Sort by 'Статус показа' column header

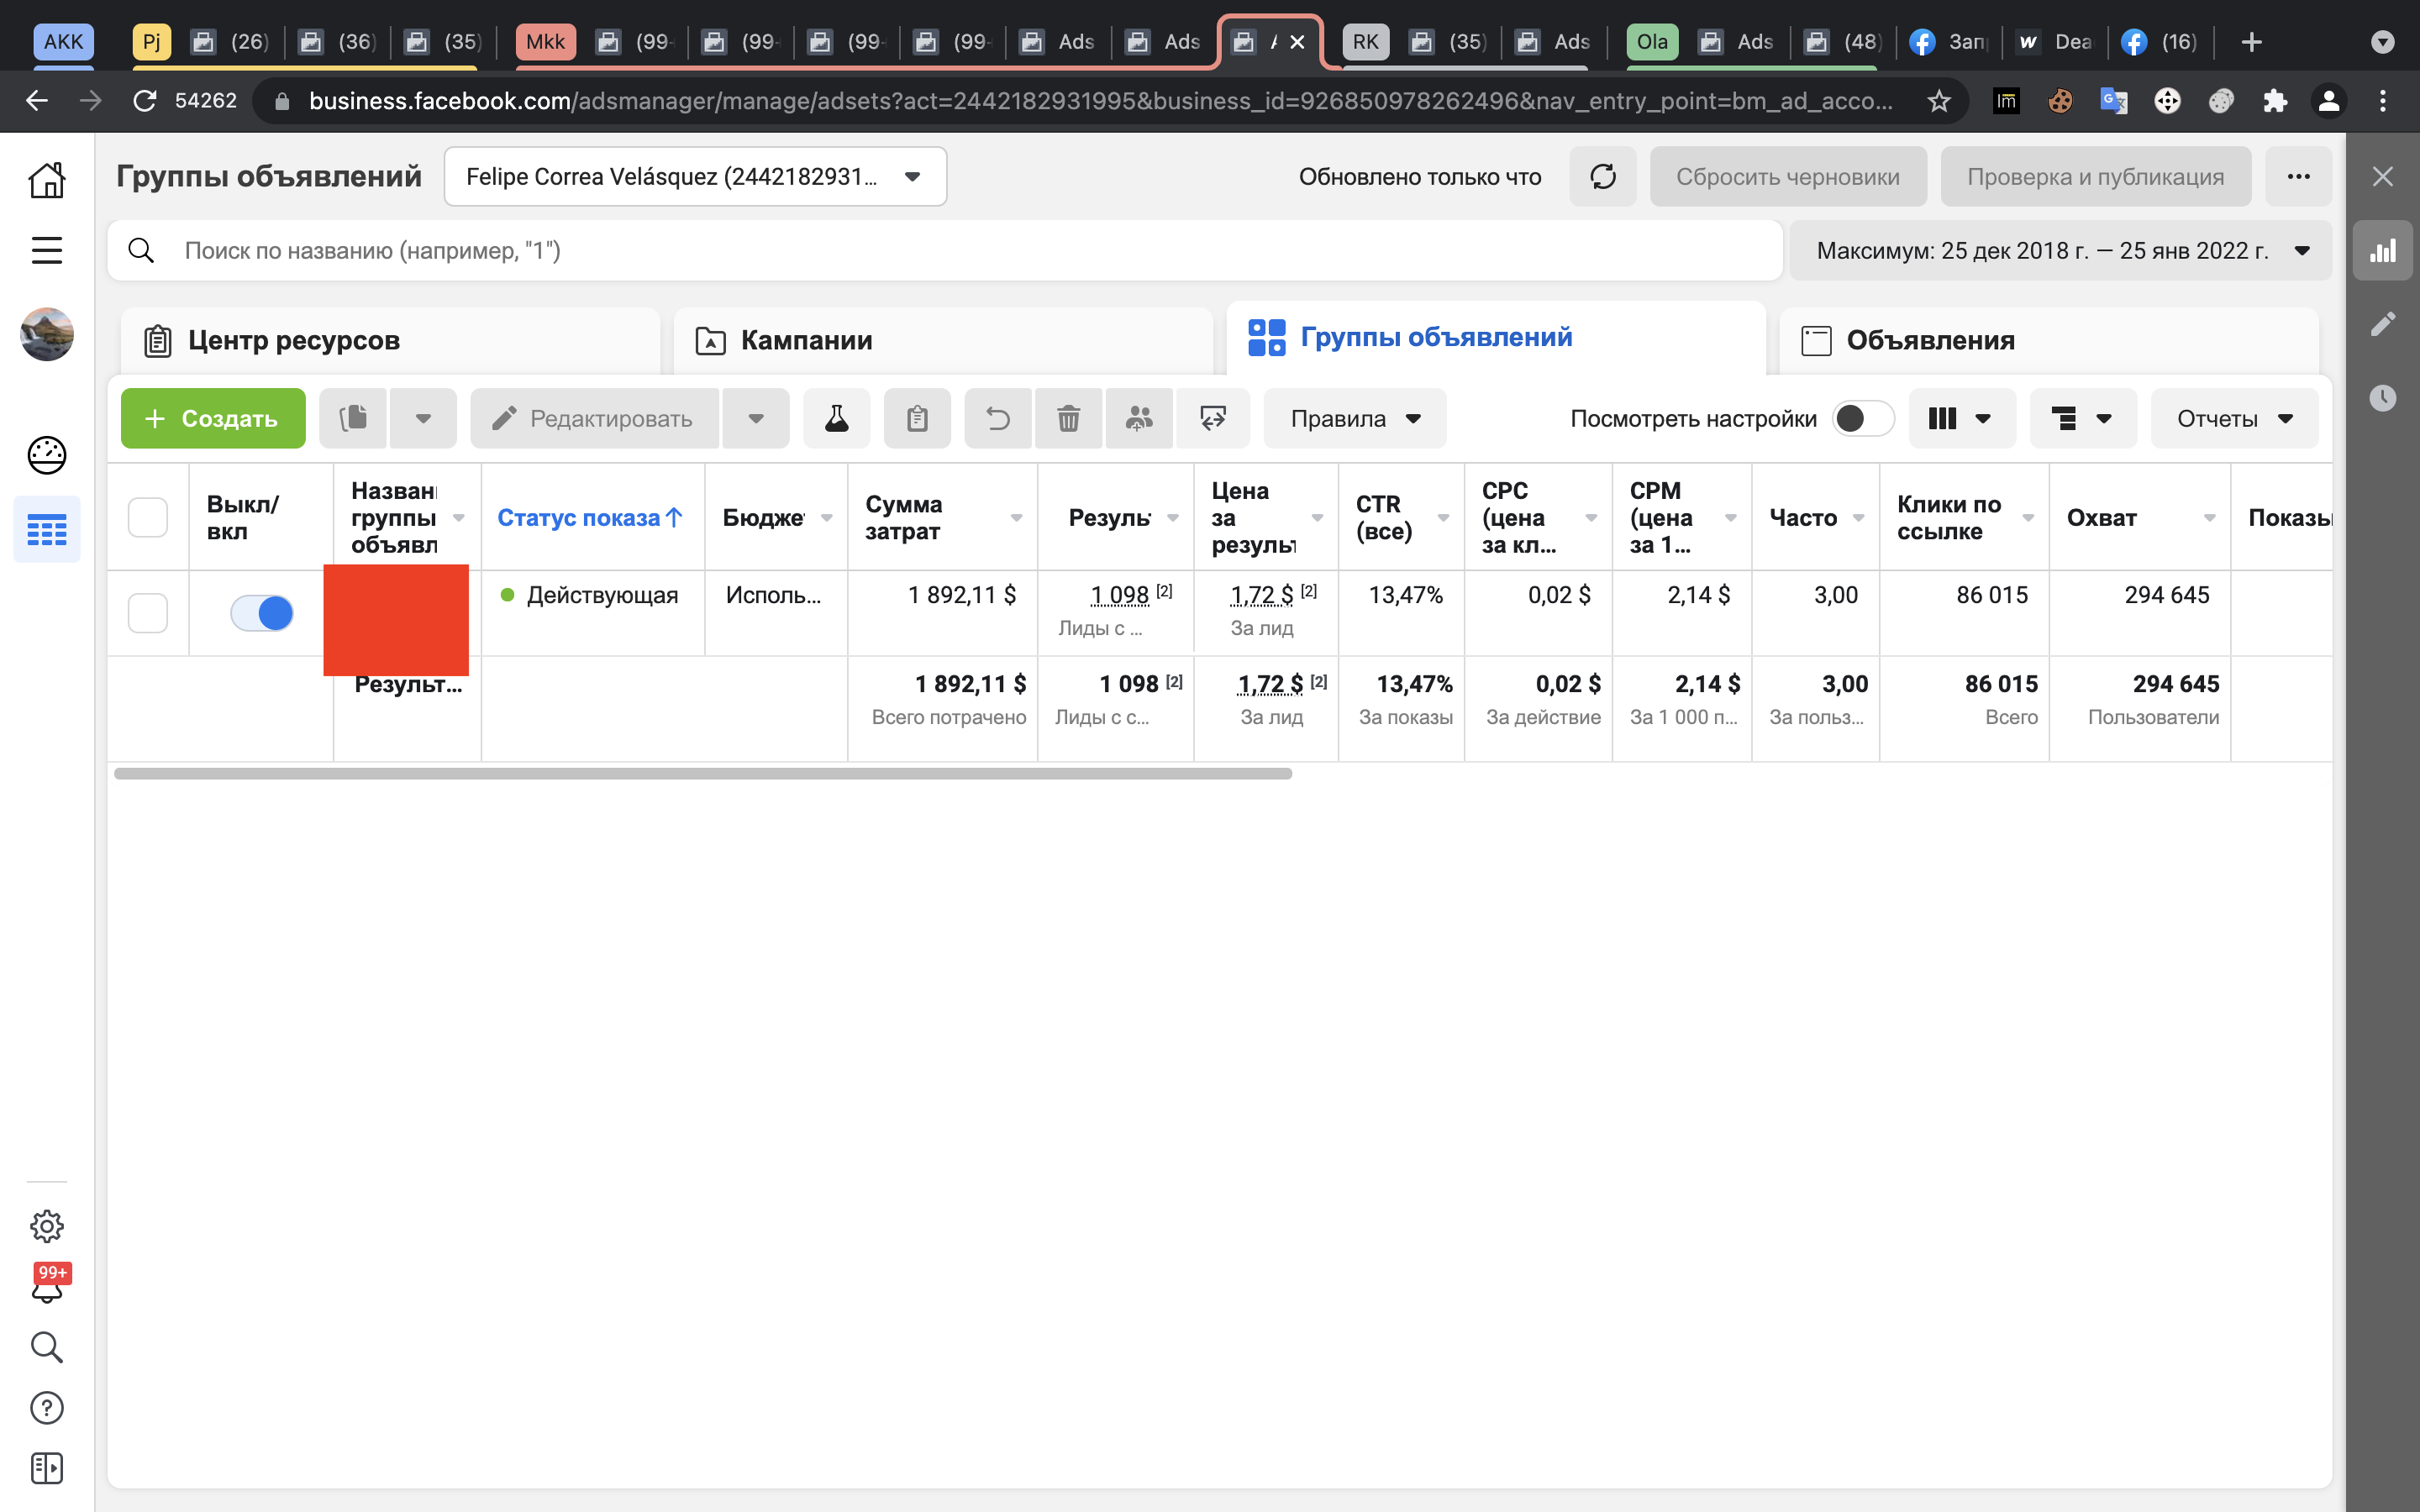point(590,518)
